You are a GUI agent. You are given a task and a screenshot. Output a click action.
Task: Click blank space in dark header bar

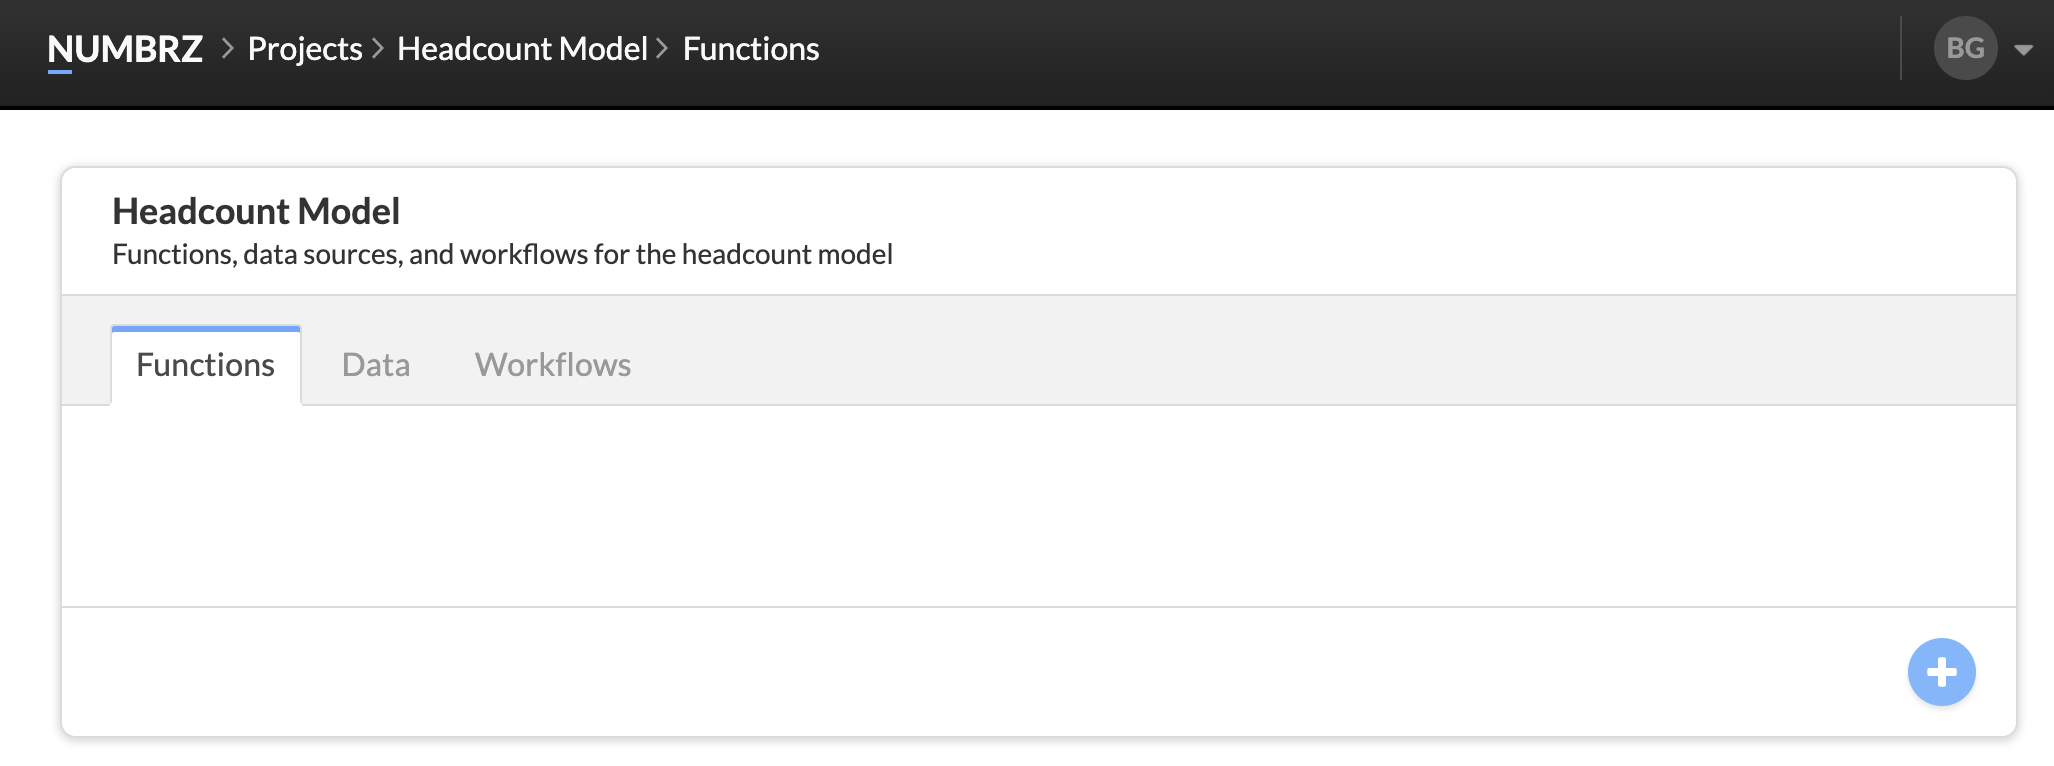pyautogui.click(x=1350, y=49)
